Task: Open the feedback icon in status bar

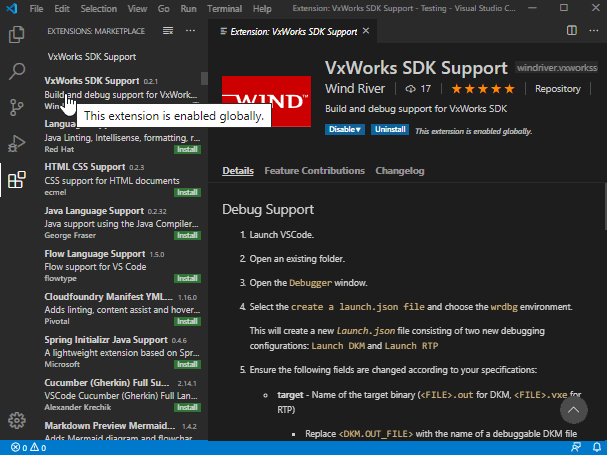Action: 576,448
